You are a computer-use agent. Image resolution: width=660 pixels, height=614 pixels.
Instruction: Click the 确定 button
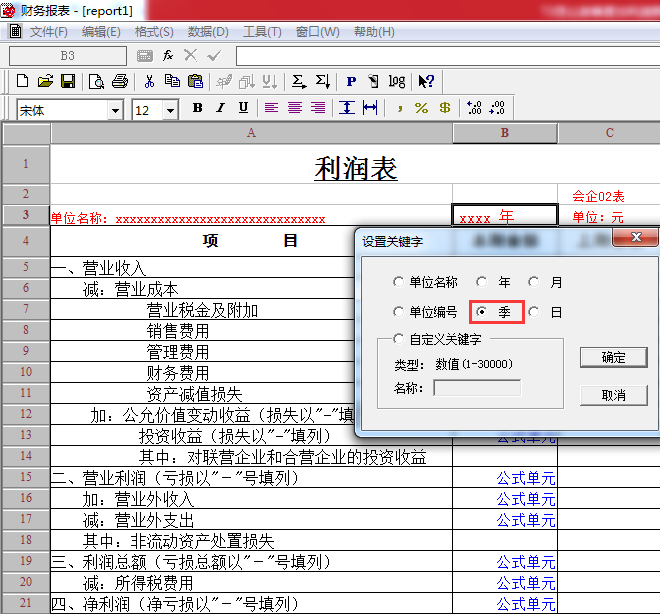(613, 357)
